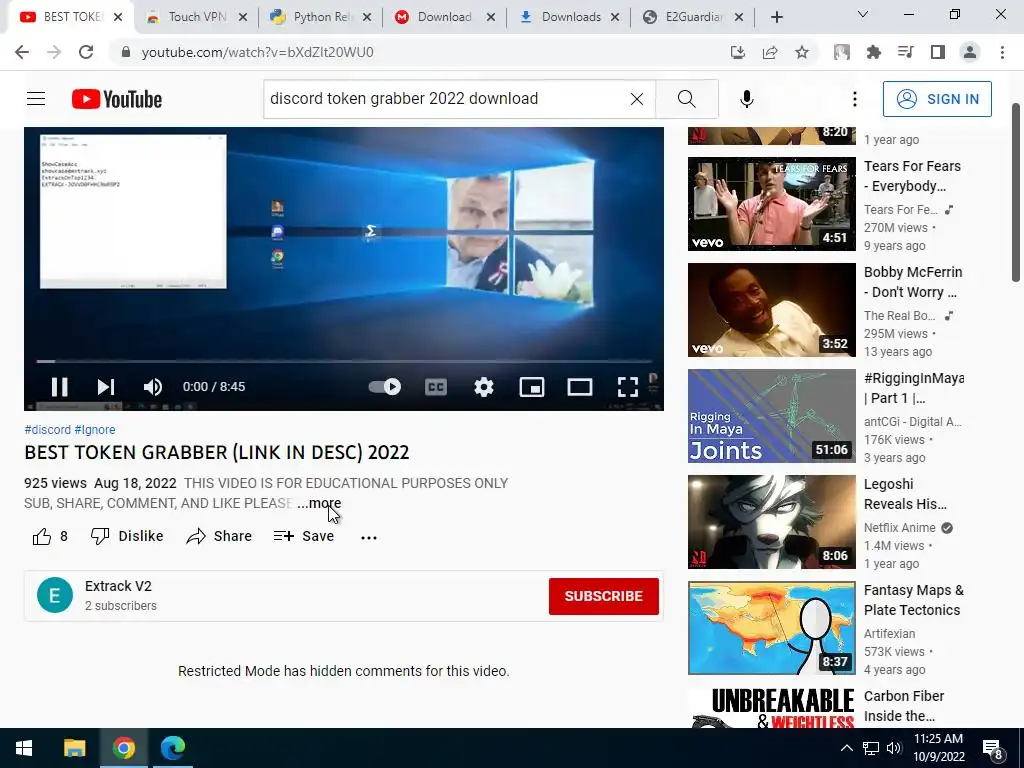Toggle autoplay switch in player
This screenshot has width=1024, height=768.
[x=385, y=387]
